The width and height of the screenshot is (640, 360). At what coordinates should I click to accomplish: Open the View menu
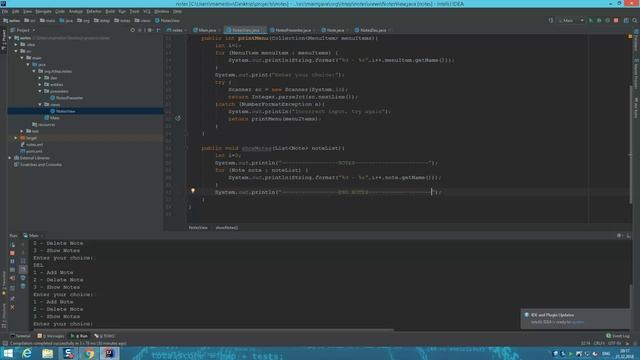(x=27, y=11)
